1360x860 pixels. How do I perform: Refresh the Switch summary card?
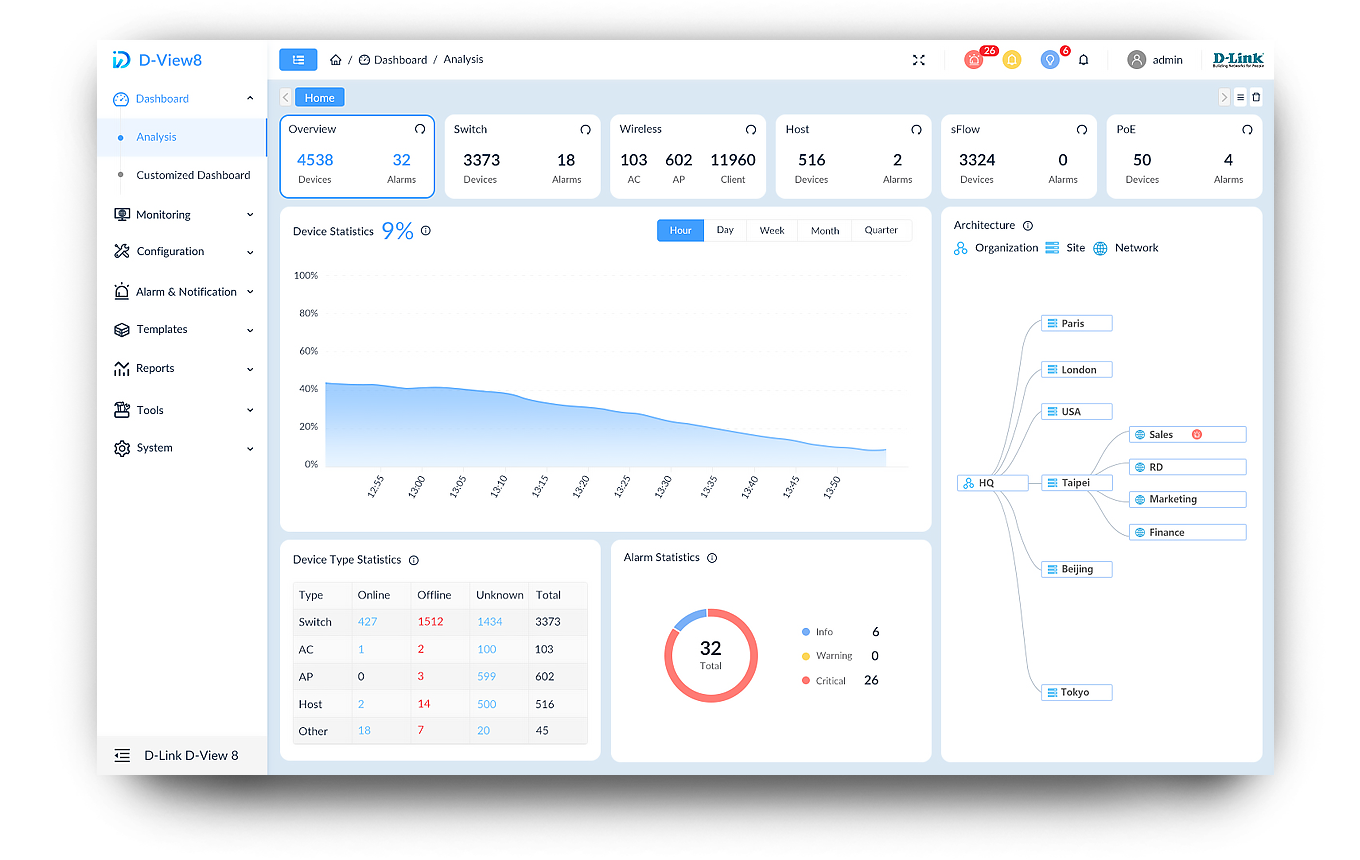585,130
